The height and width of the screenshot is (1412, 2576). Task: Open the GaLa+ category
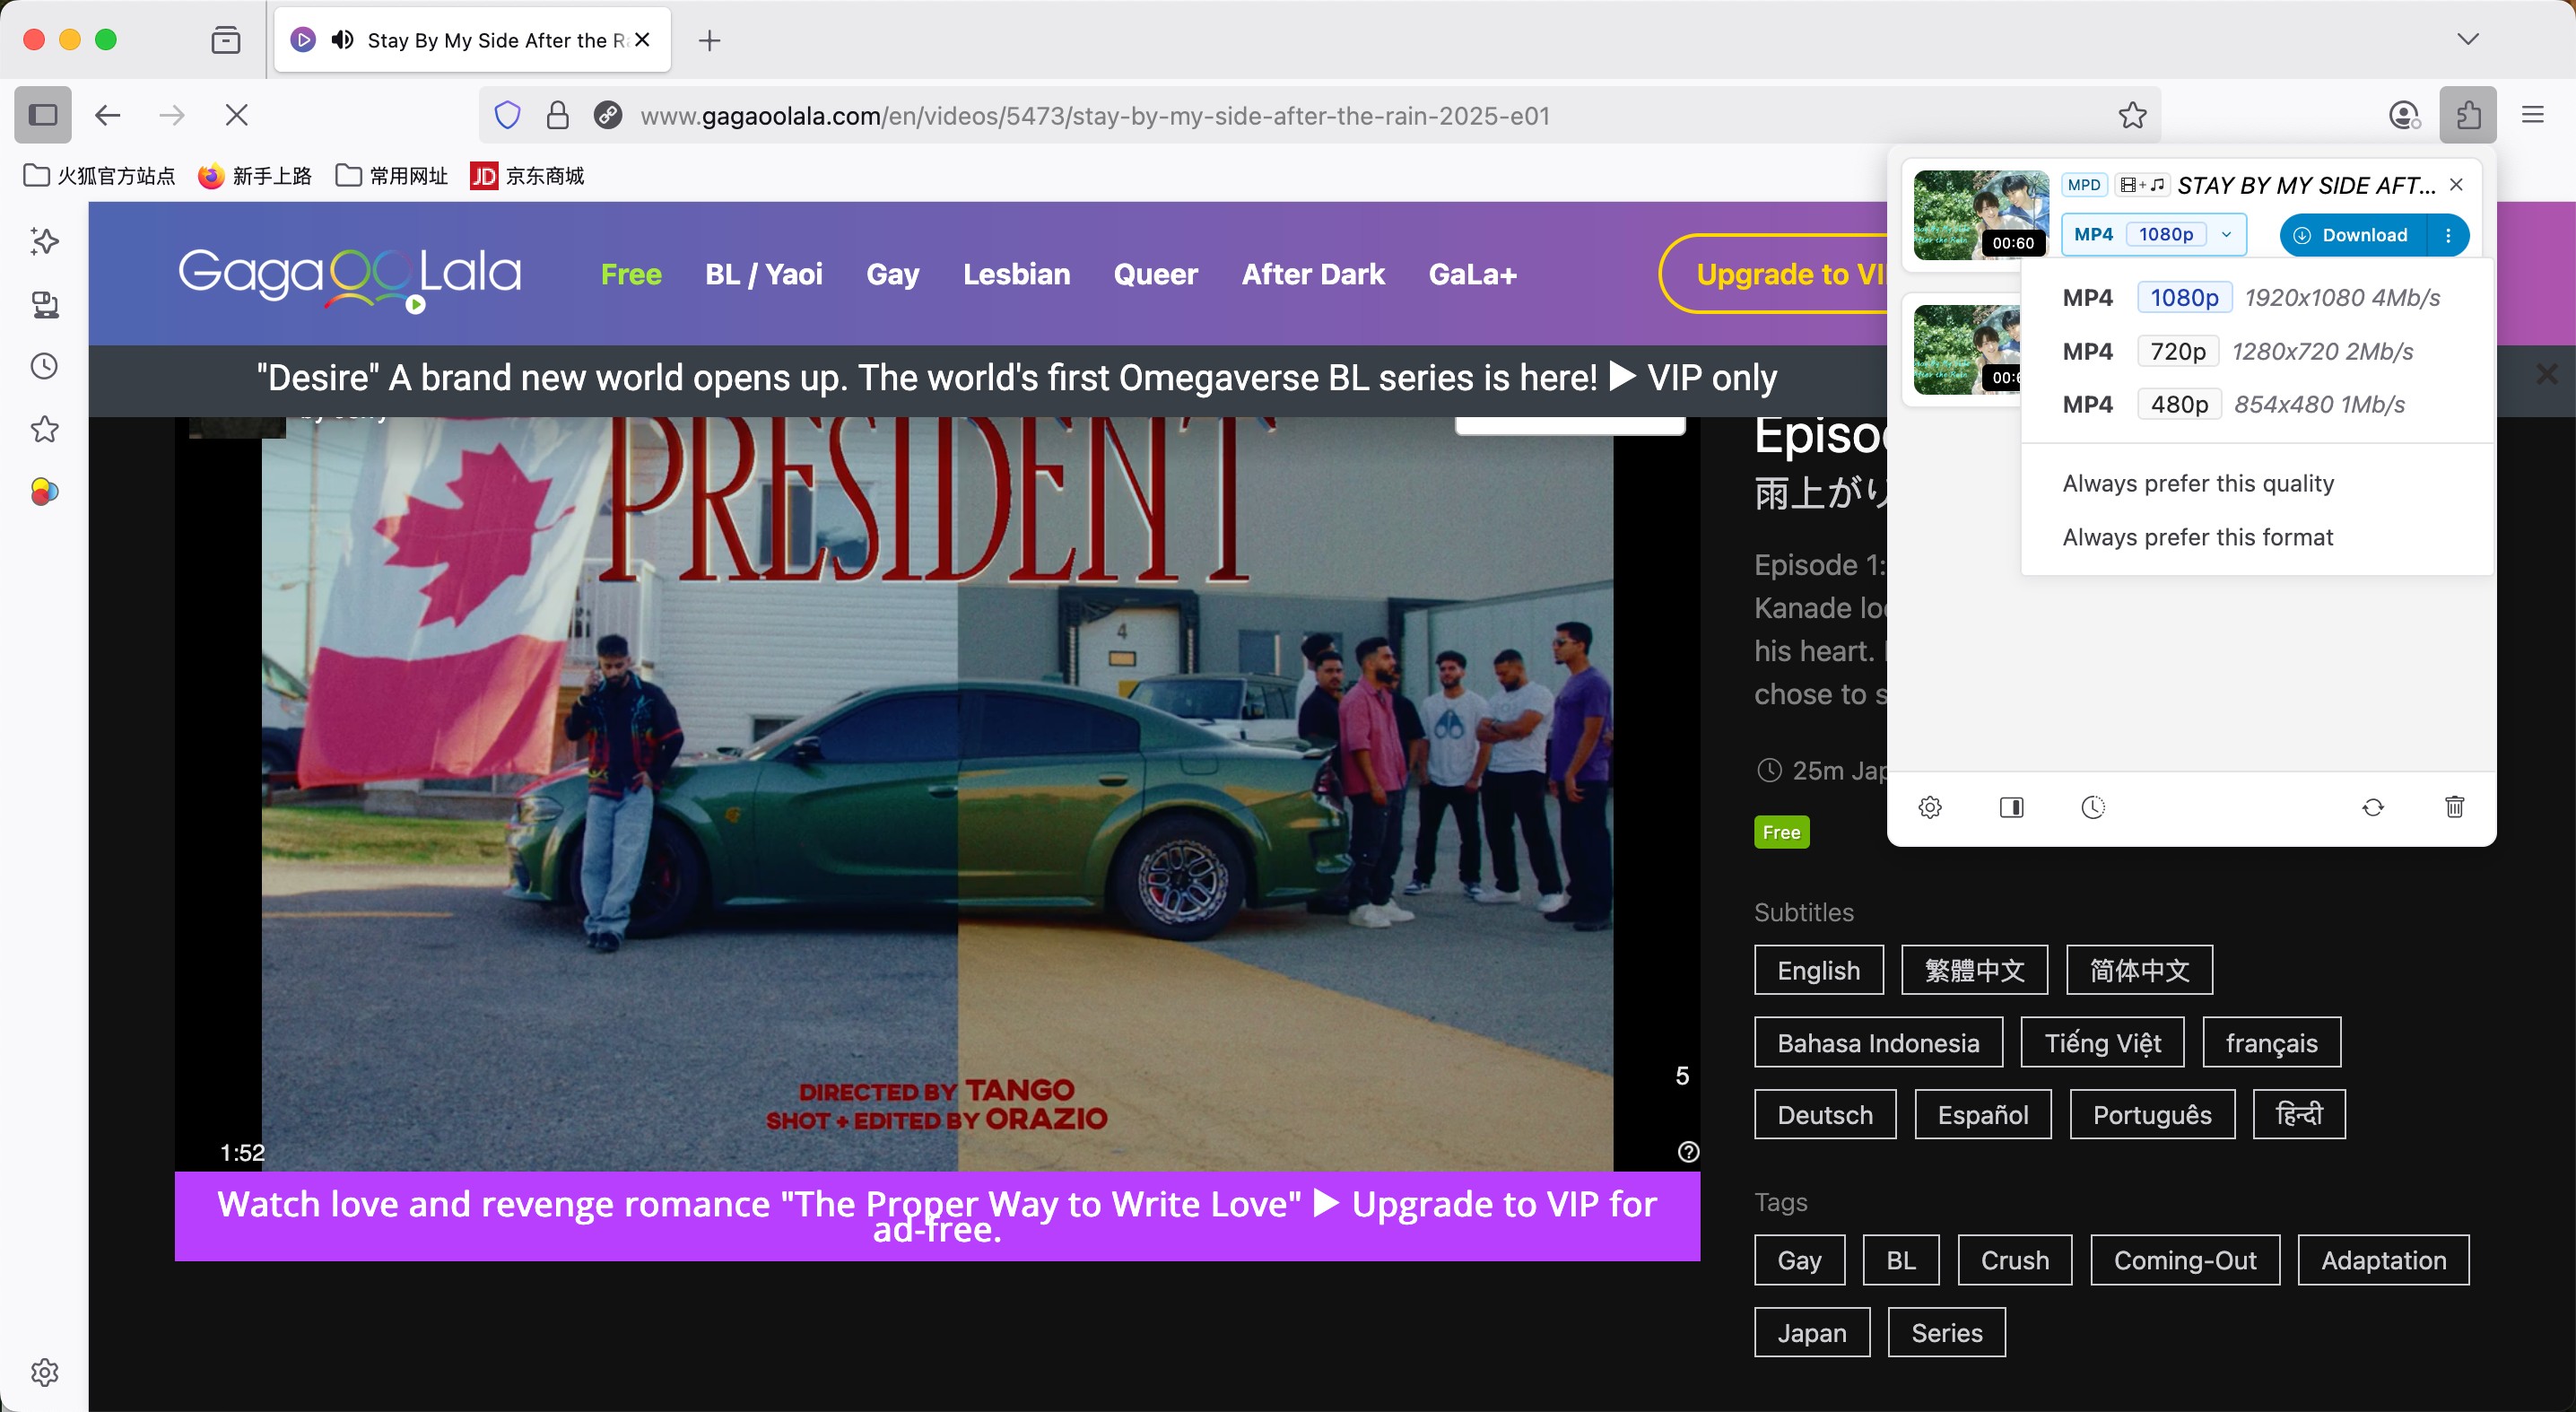coord(1472,274)
